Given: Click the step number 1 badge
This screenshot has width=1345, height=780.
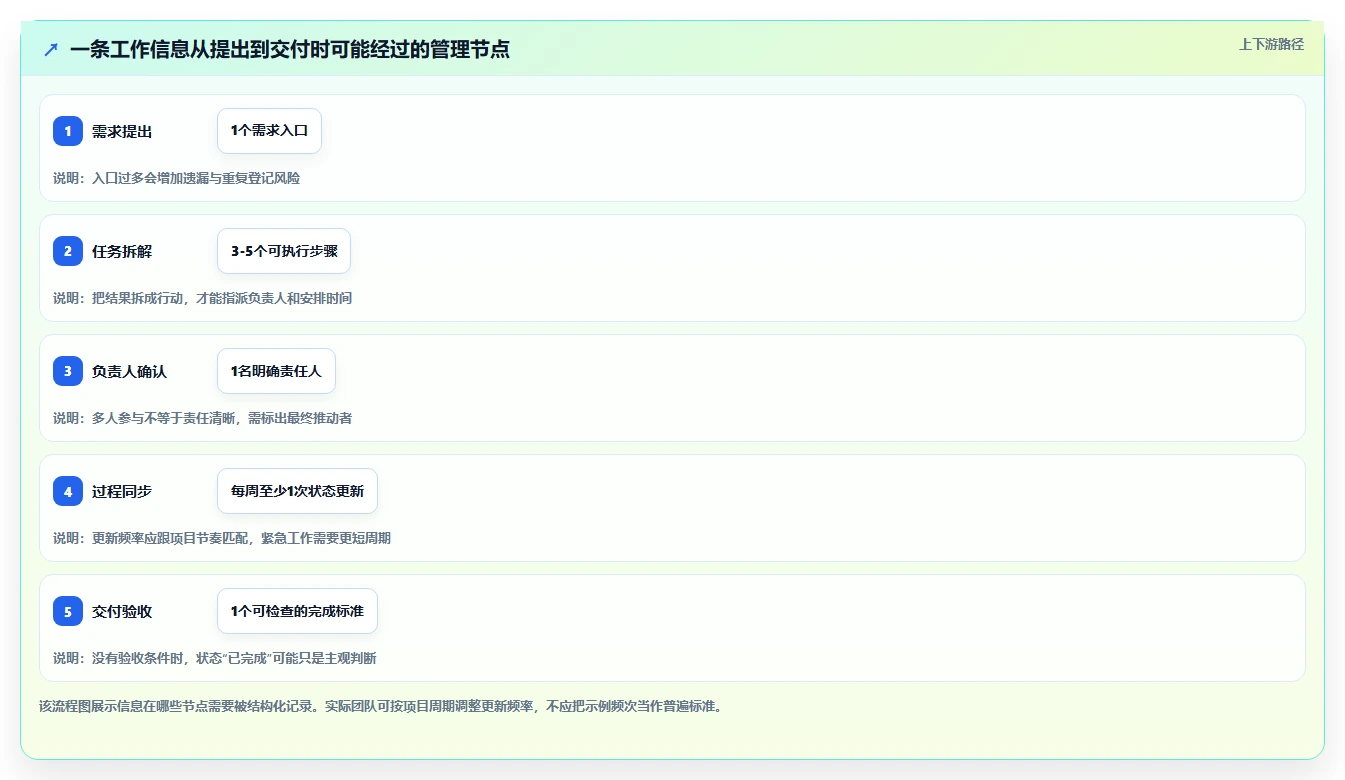Looking at the screenshot, I should point(68,131).
